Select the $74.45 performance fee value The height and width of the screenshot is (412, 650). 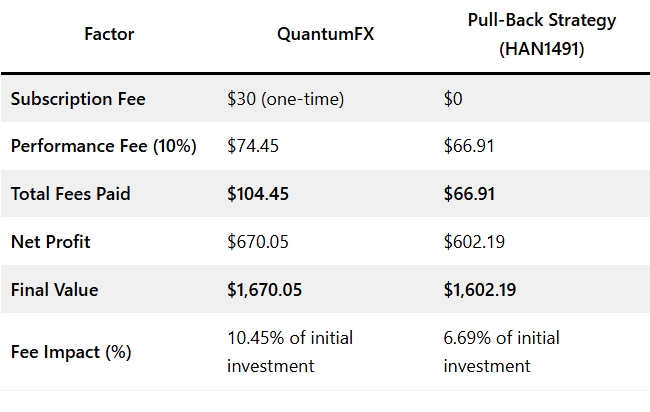pyautogui.click(x=253, y=146)
